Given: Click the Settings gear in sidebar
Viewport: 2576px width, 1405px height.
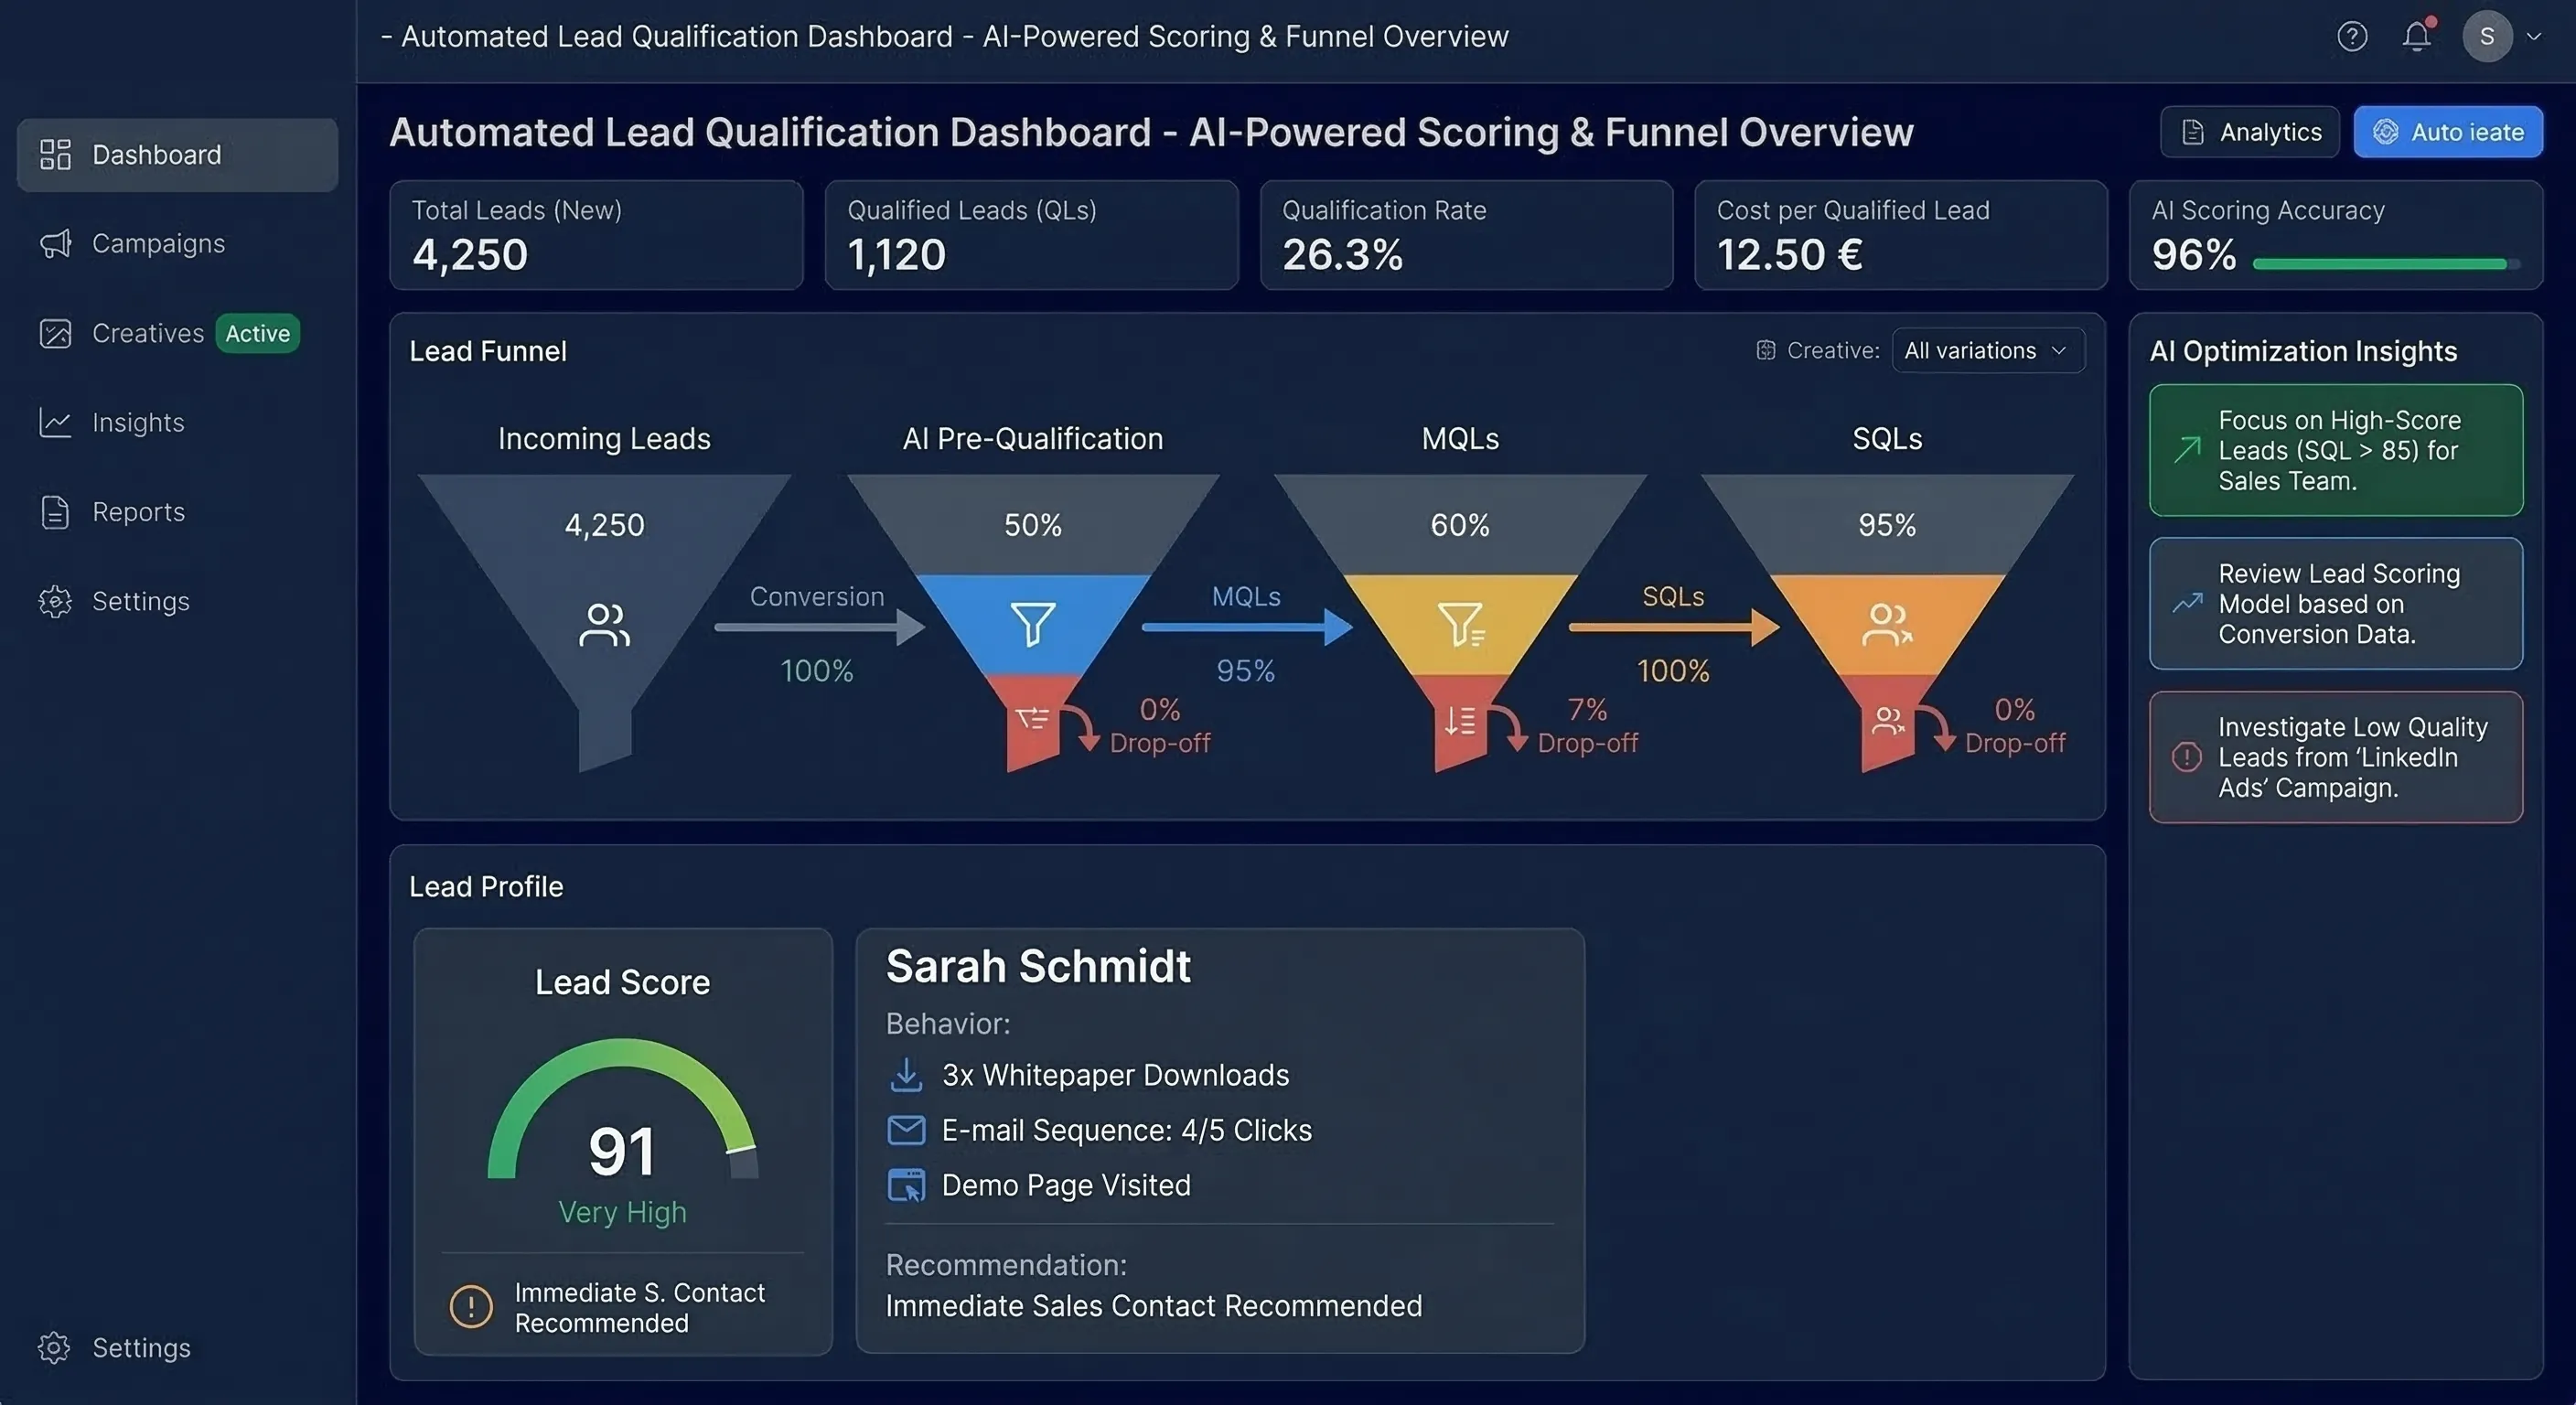Looking at the screenshot, I should coord(55,601).
